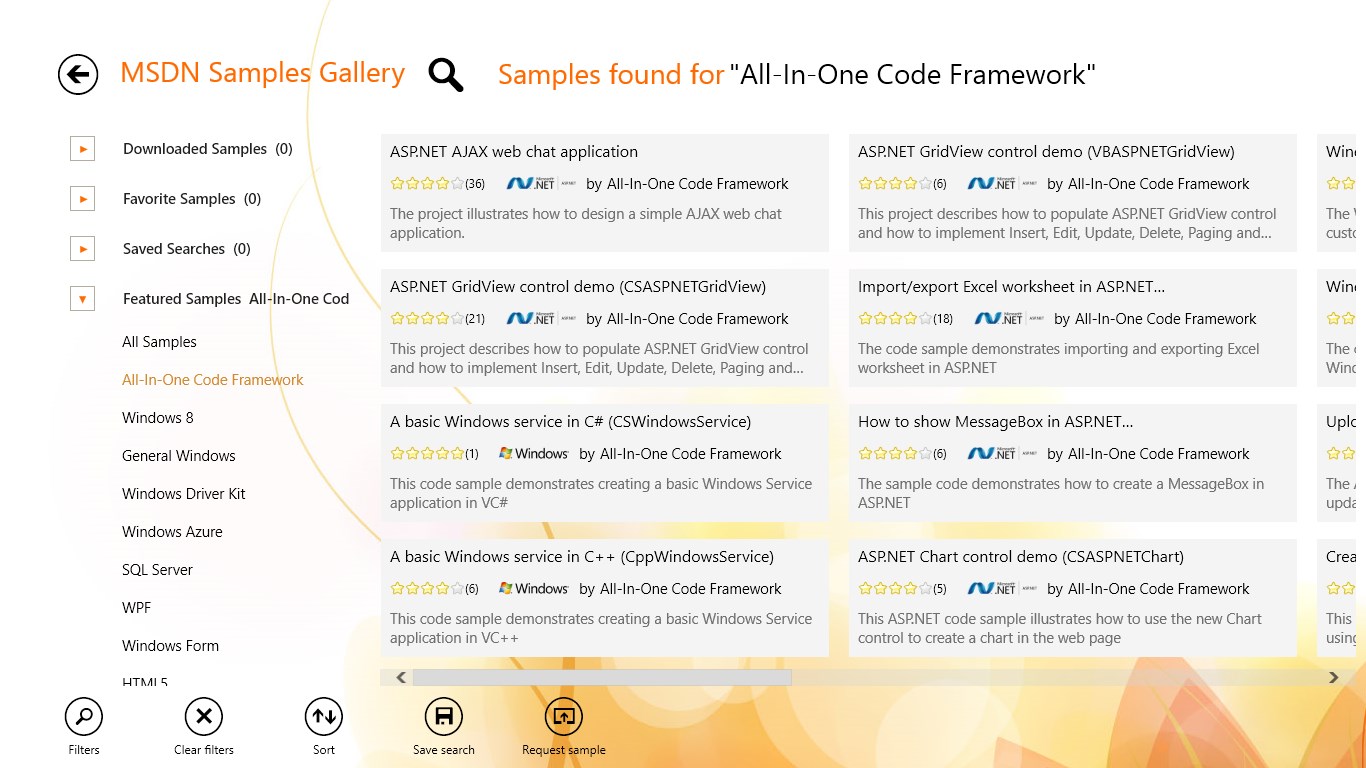Viewport: 1366px width, 768px height.
Task: Click the star rating on the Import/export Excel card
Action: click(x=895, y=319)
